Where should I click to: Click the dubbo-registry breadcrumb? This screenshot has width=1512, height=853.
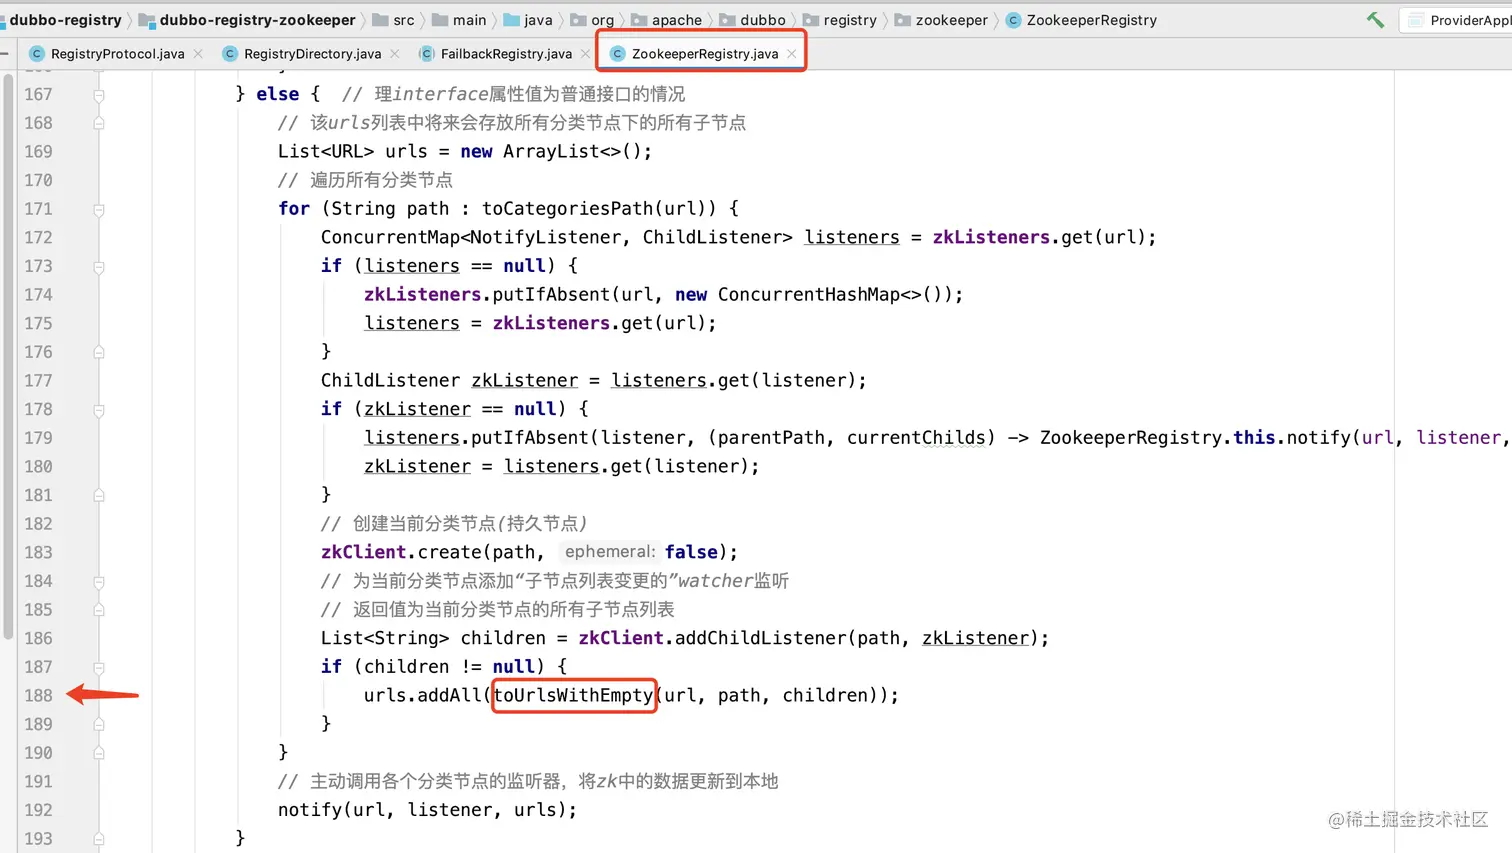pos(65,20)
